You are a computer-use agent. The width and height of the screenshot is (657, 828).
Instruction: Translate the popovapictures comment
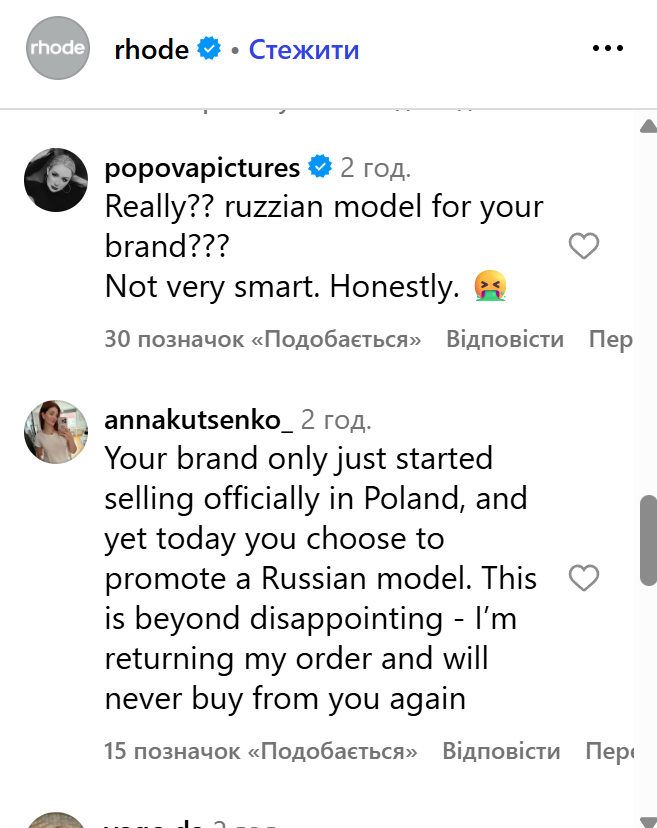(610, 340)
